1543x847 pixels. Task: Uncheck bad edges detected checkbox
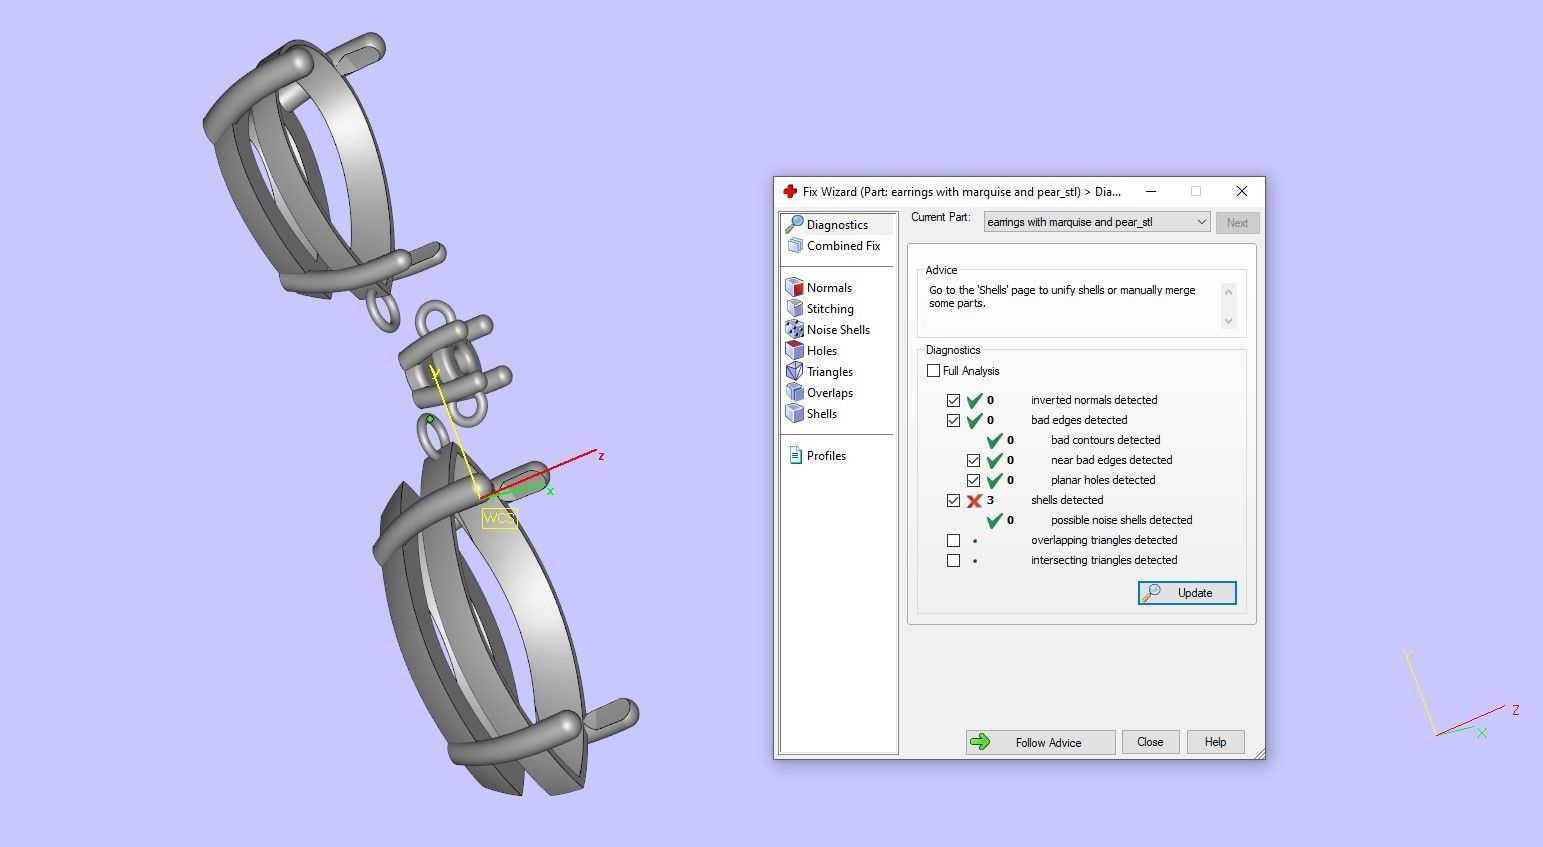coord(953,420)
